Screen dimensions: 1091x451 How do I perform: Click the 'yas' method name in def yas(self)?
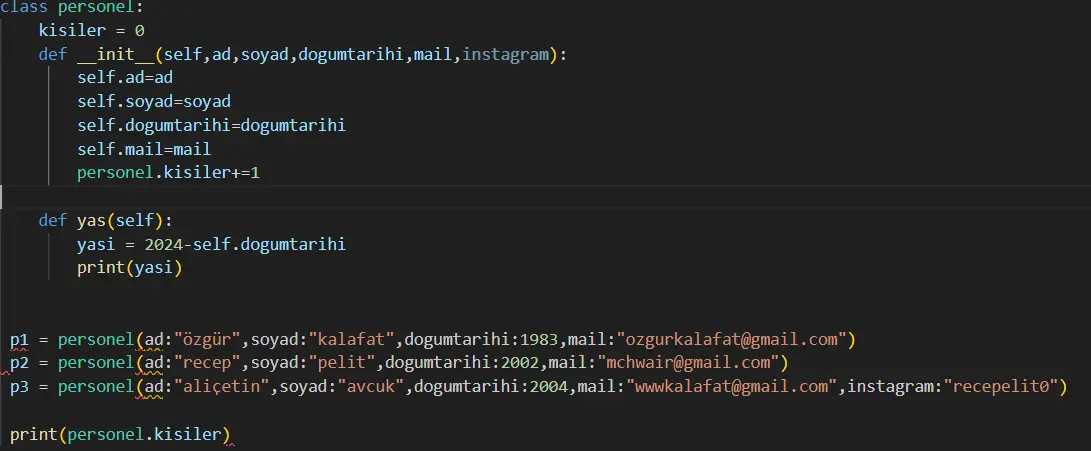pos(91,221)
